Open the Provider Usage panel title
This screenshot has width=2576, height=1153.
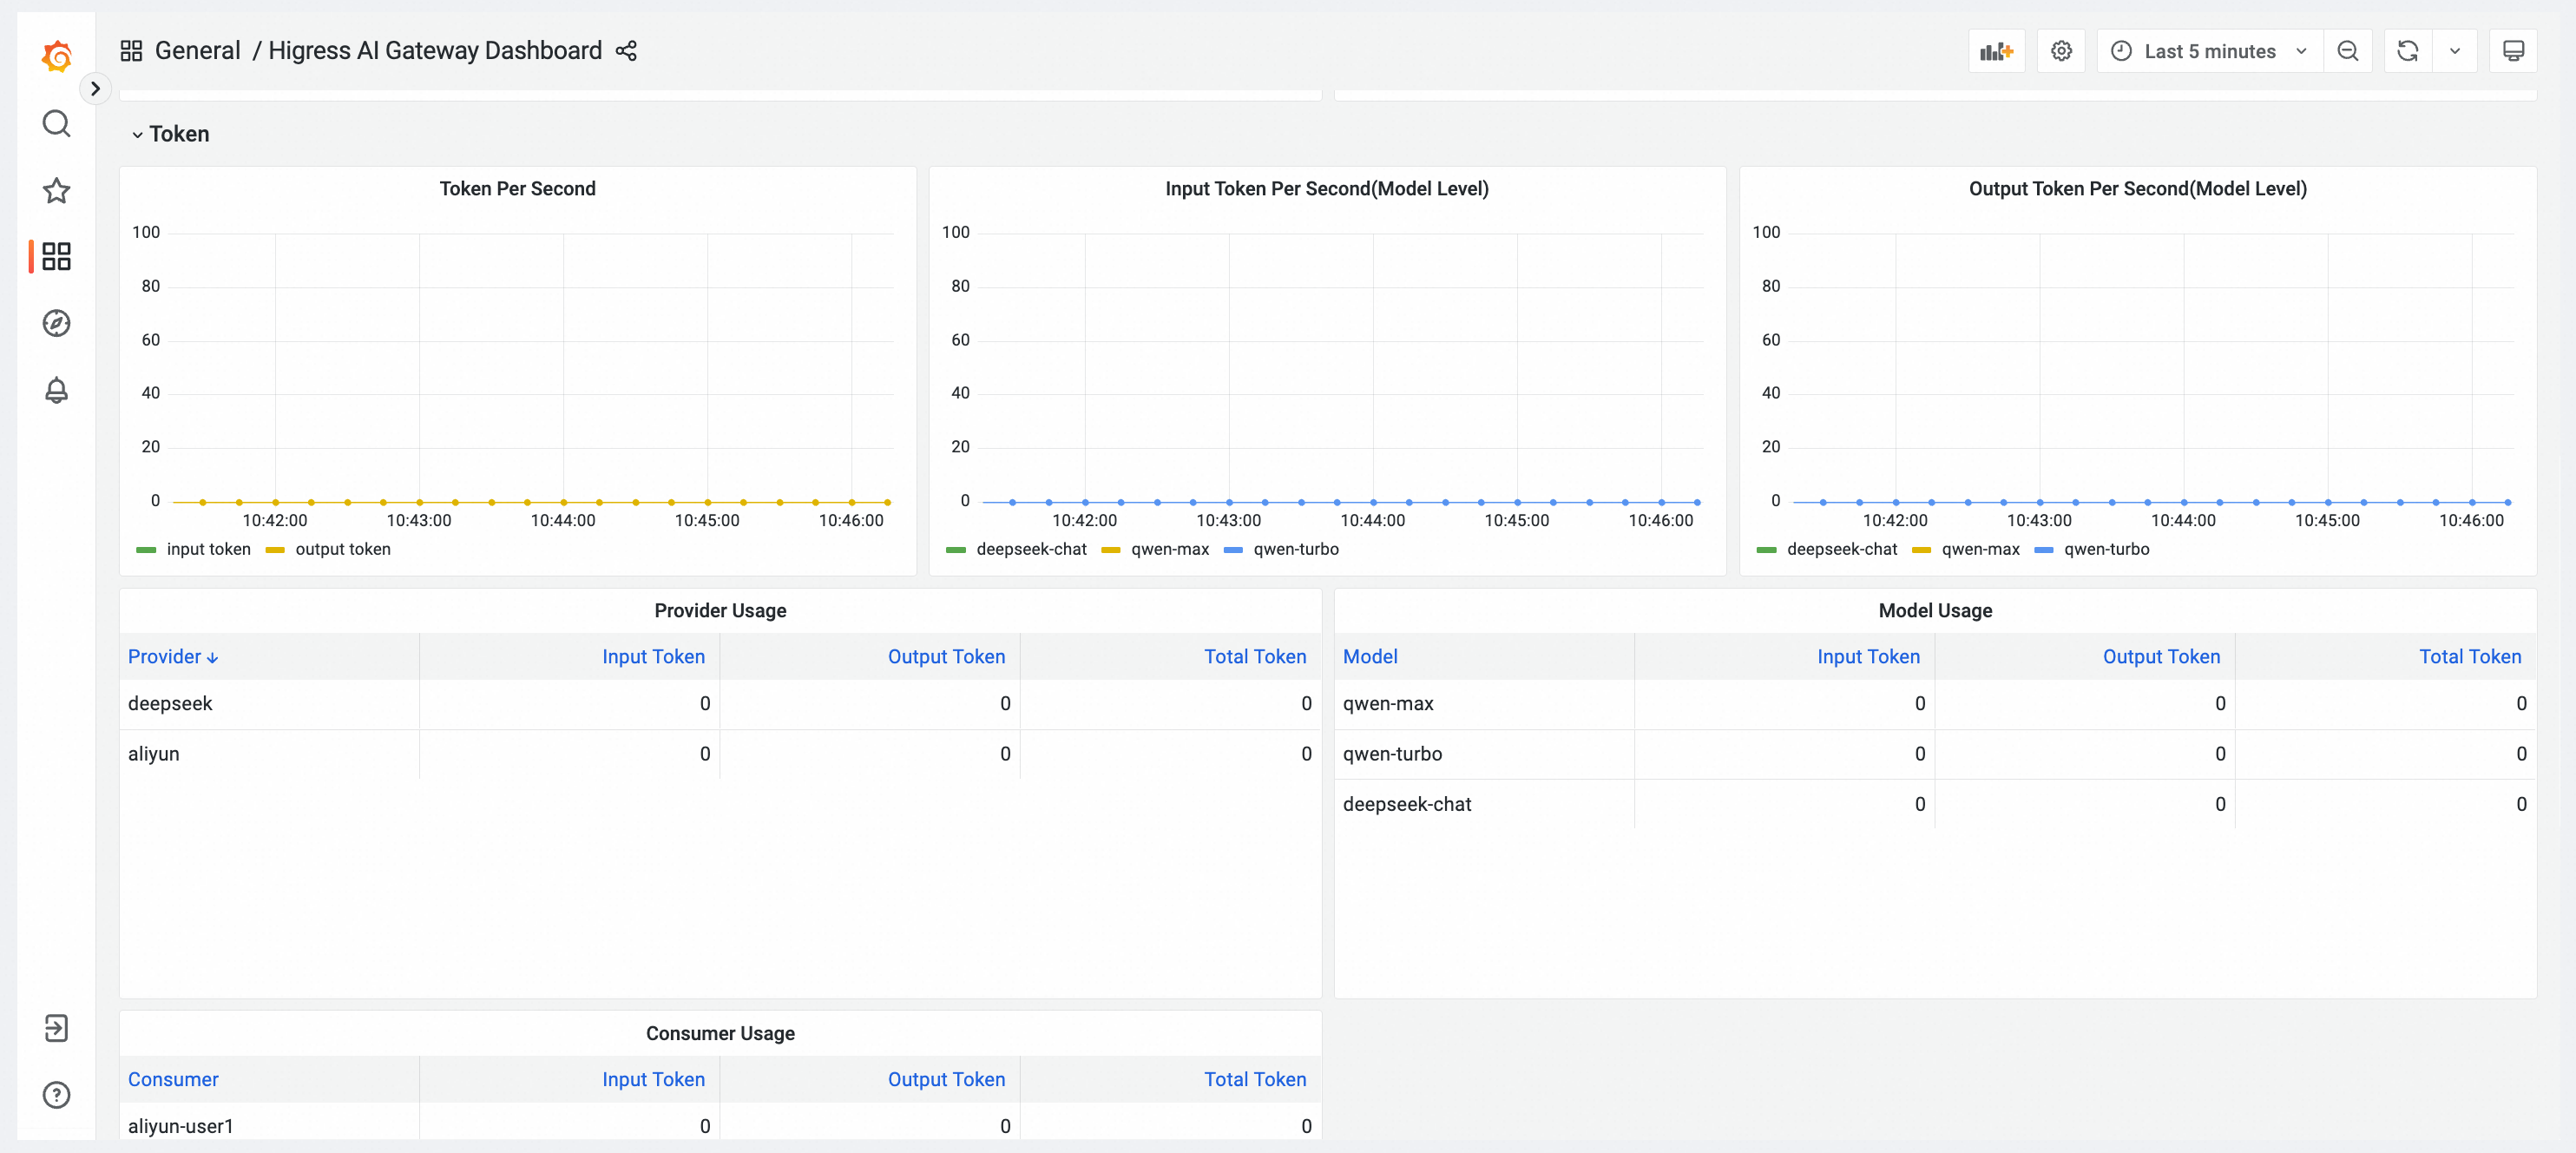click(720, 610)
